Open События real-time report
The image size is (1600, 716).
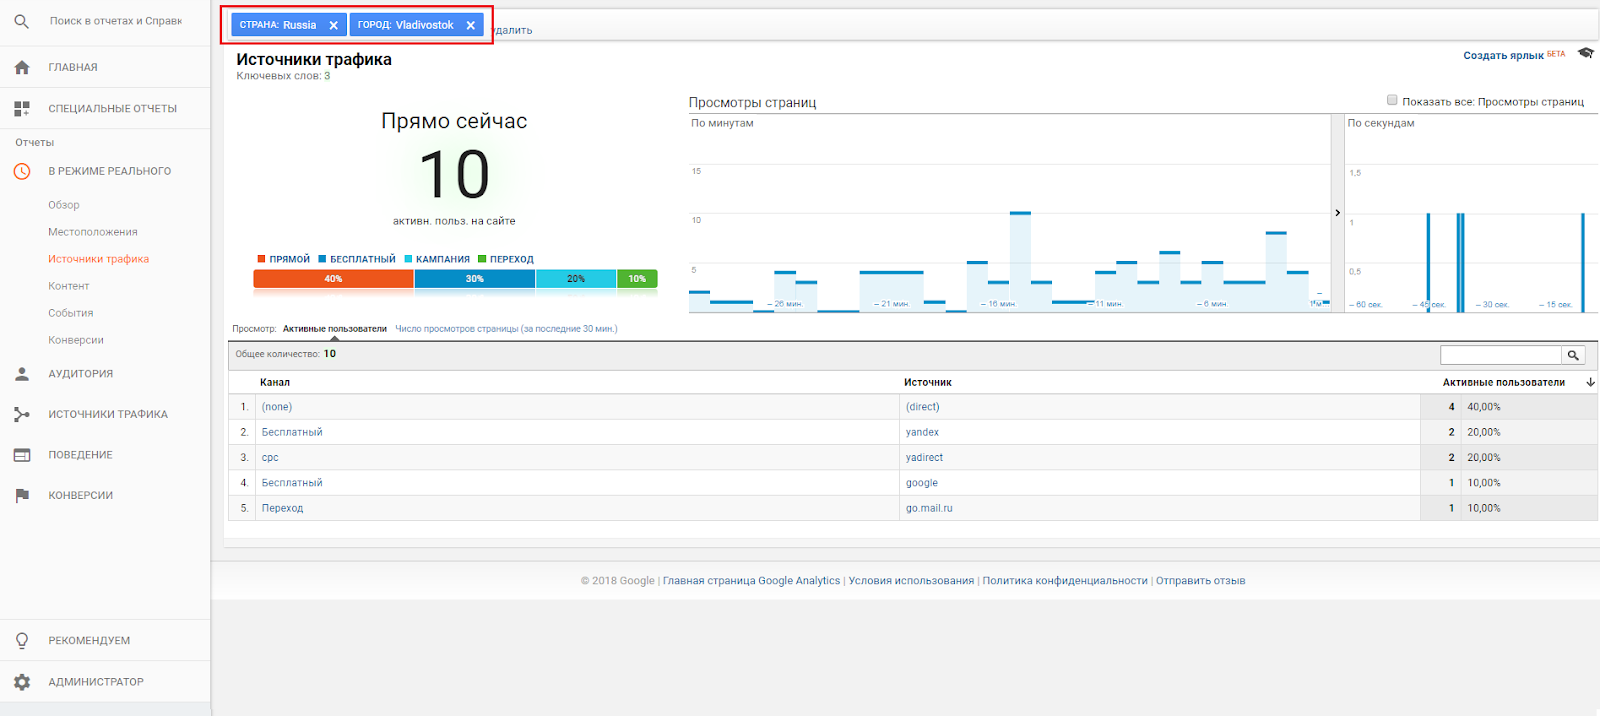(71, 313)
